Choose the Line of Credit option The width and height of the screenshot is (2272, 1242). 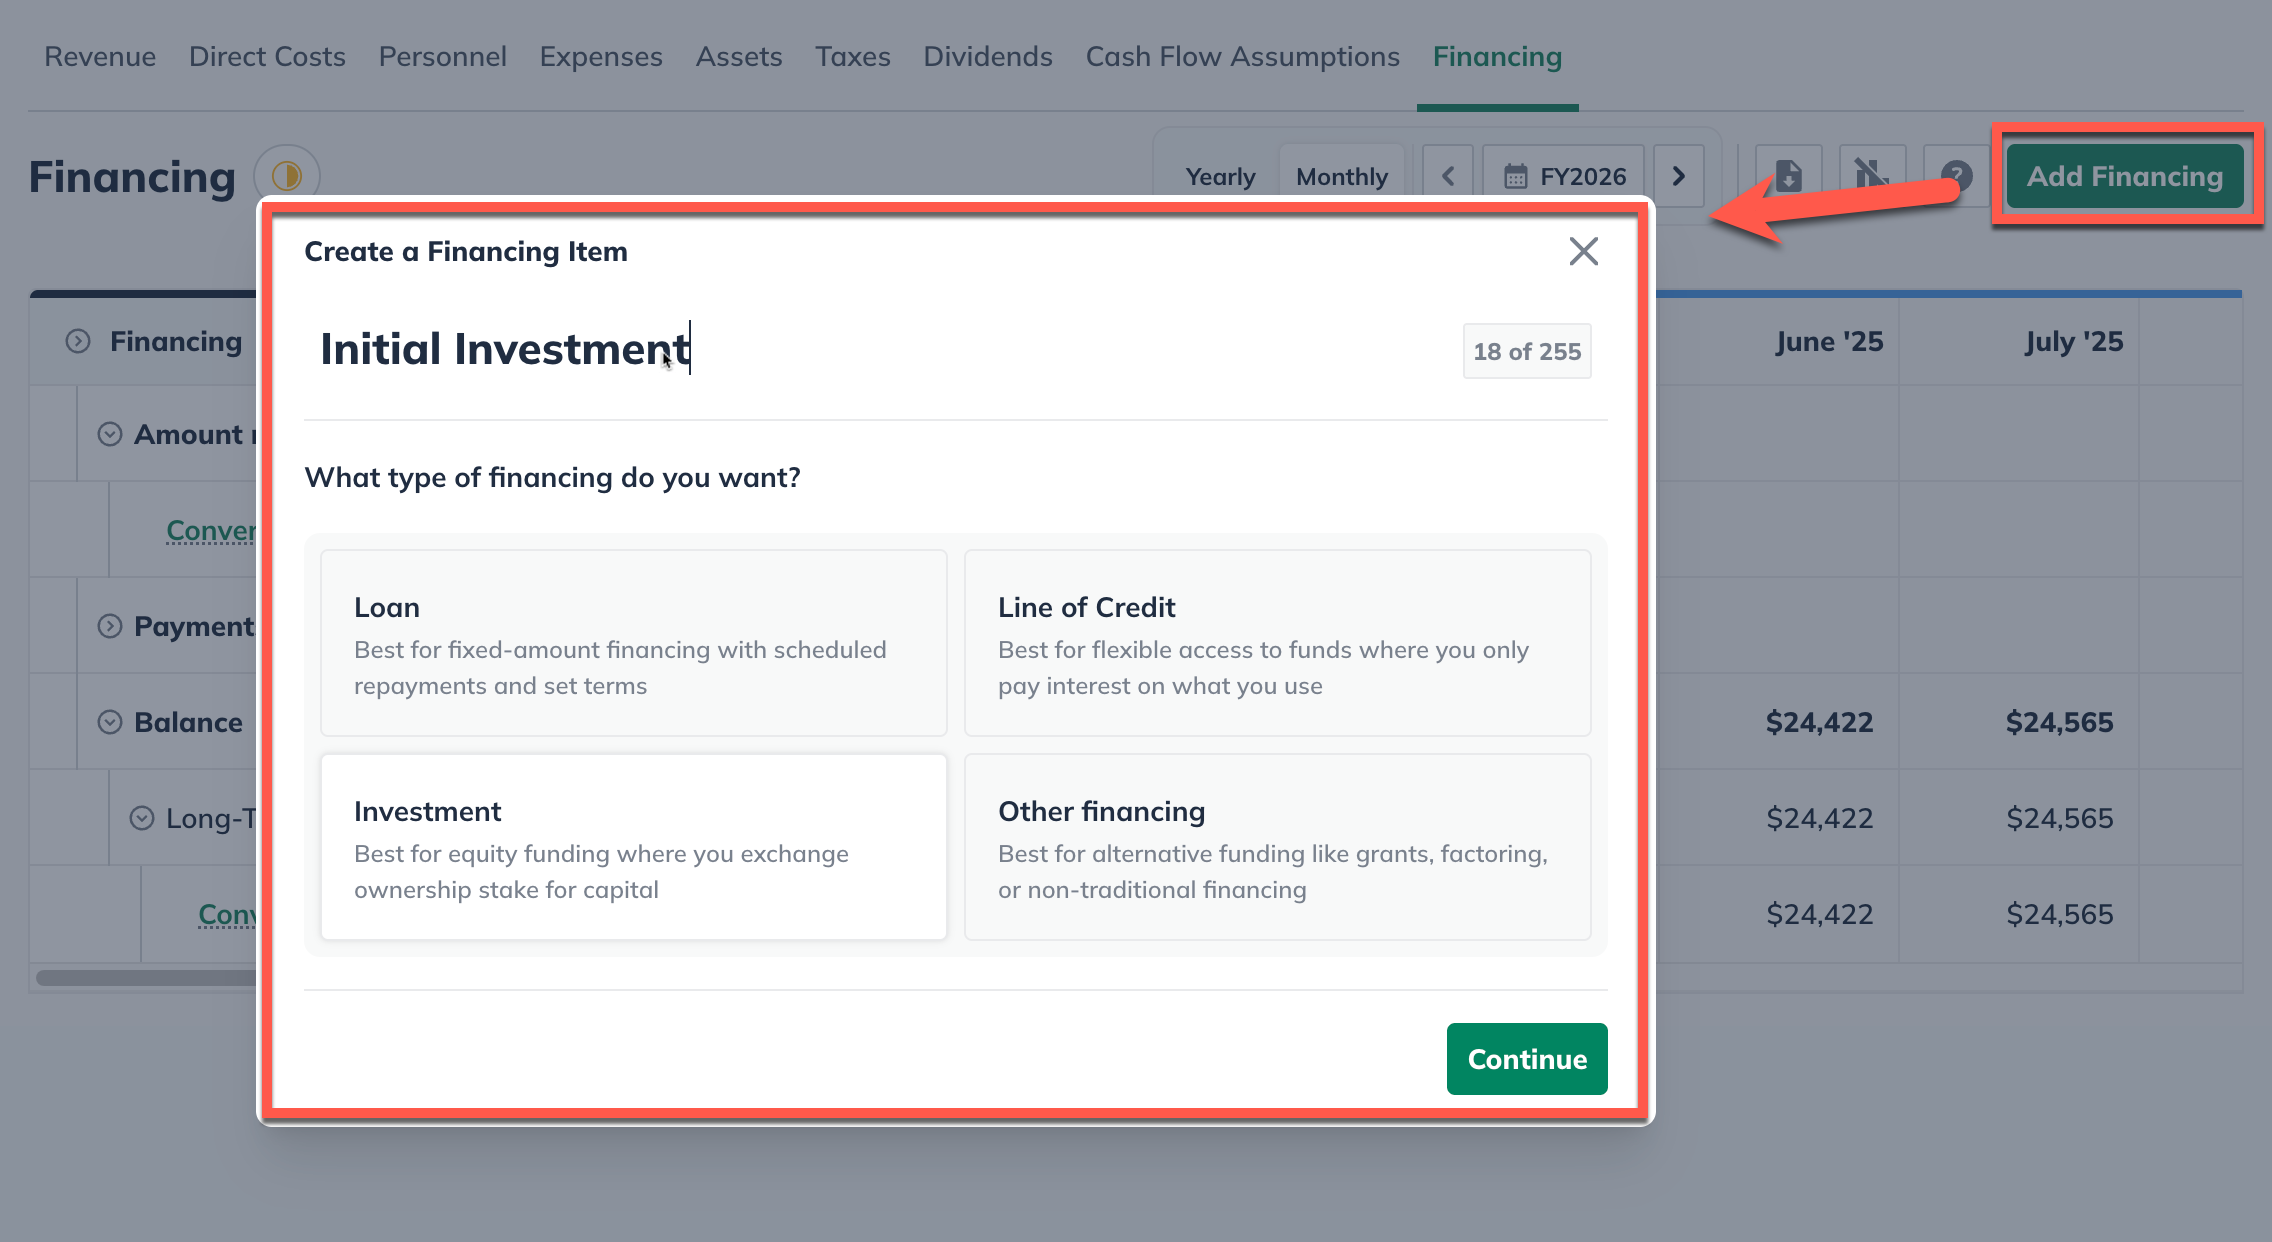coord(1277,643)
